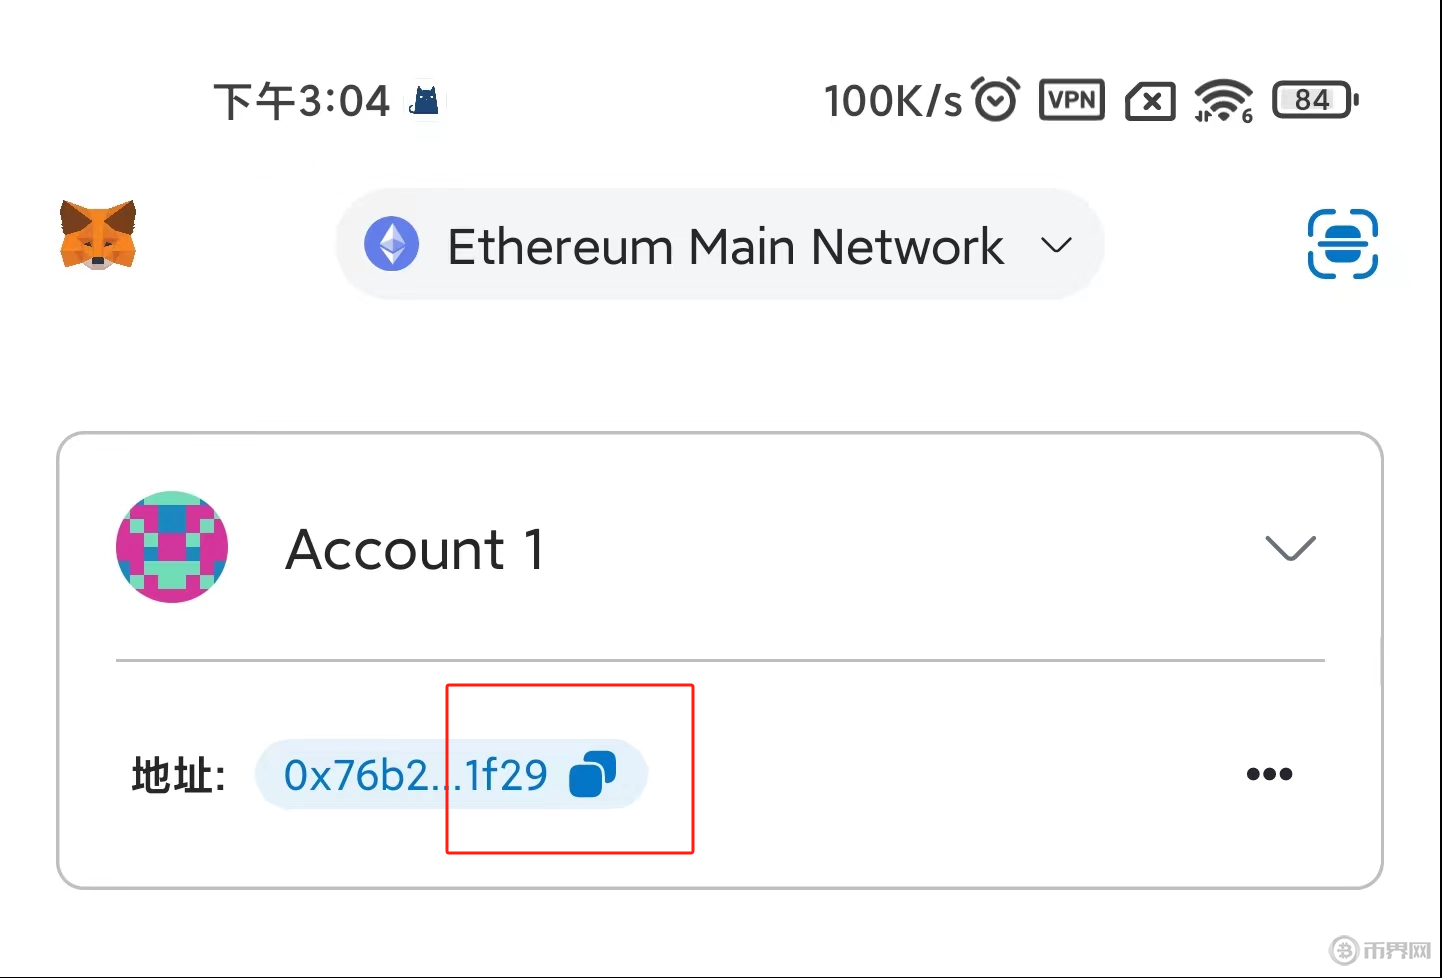Tap the Account 1 identicon avatar

(172, 547)
